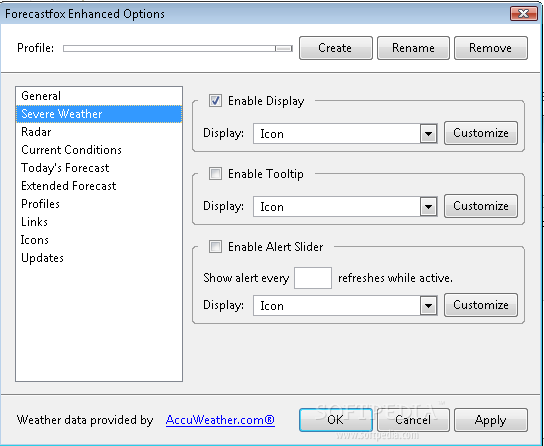Click the Apply button
Image resolution: width=544 pixels, height=446 pixels.
pyautogui.click(x=491, y=420)
